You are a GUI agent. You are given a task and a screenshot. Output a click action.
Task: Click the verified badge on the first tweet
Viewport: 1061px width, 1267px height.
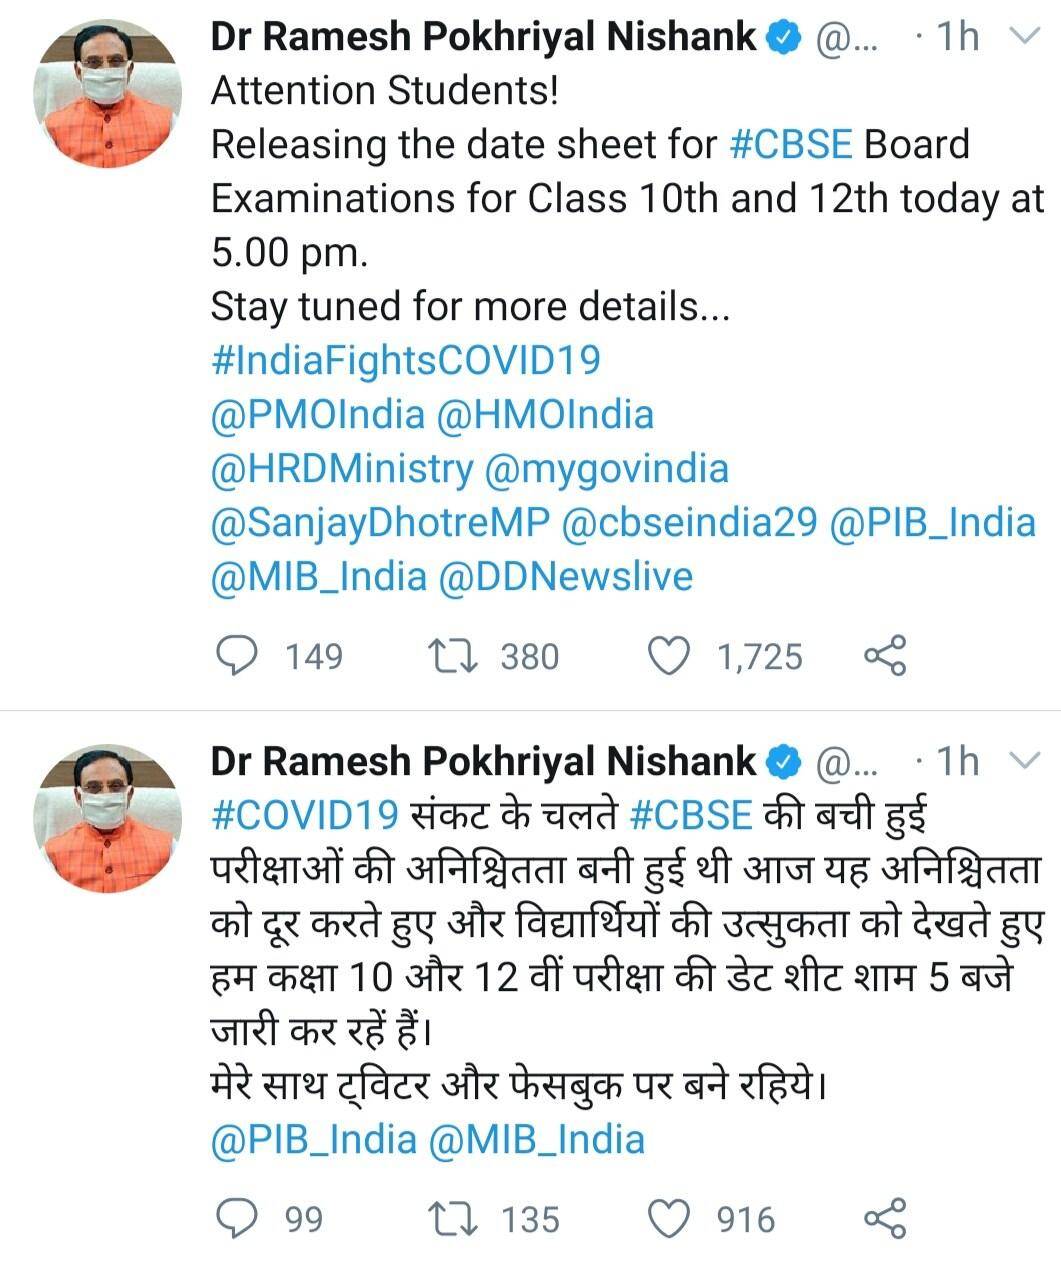[783, 38]
